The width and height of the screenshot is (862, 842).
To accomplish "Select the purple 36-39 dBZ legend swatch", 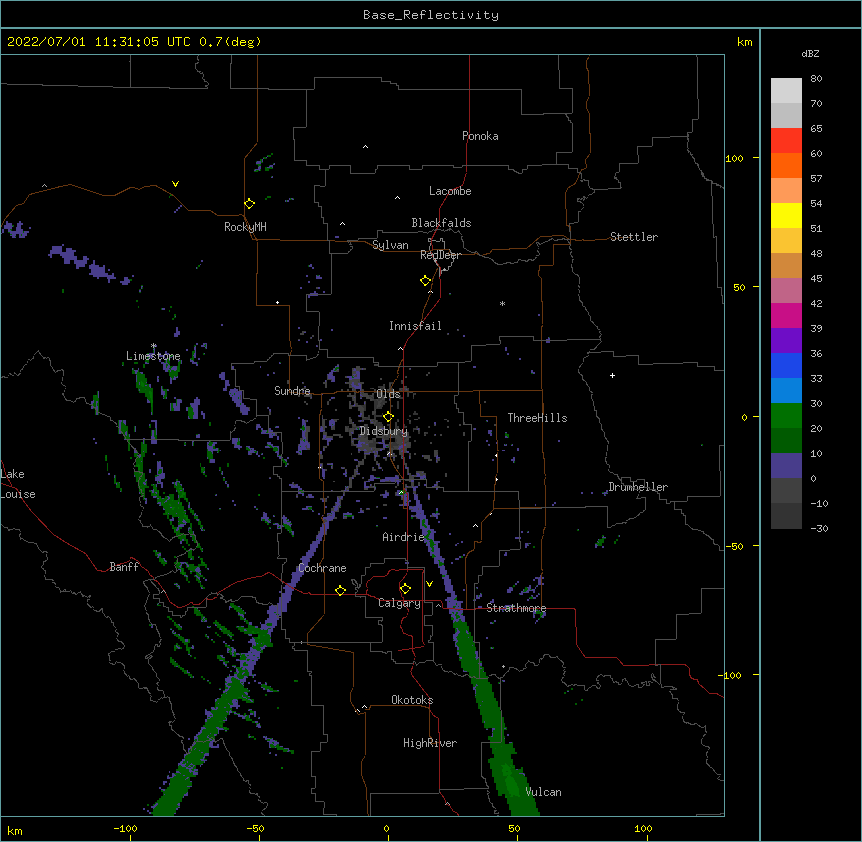I will point(786,341).
